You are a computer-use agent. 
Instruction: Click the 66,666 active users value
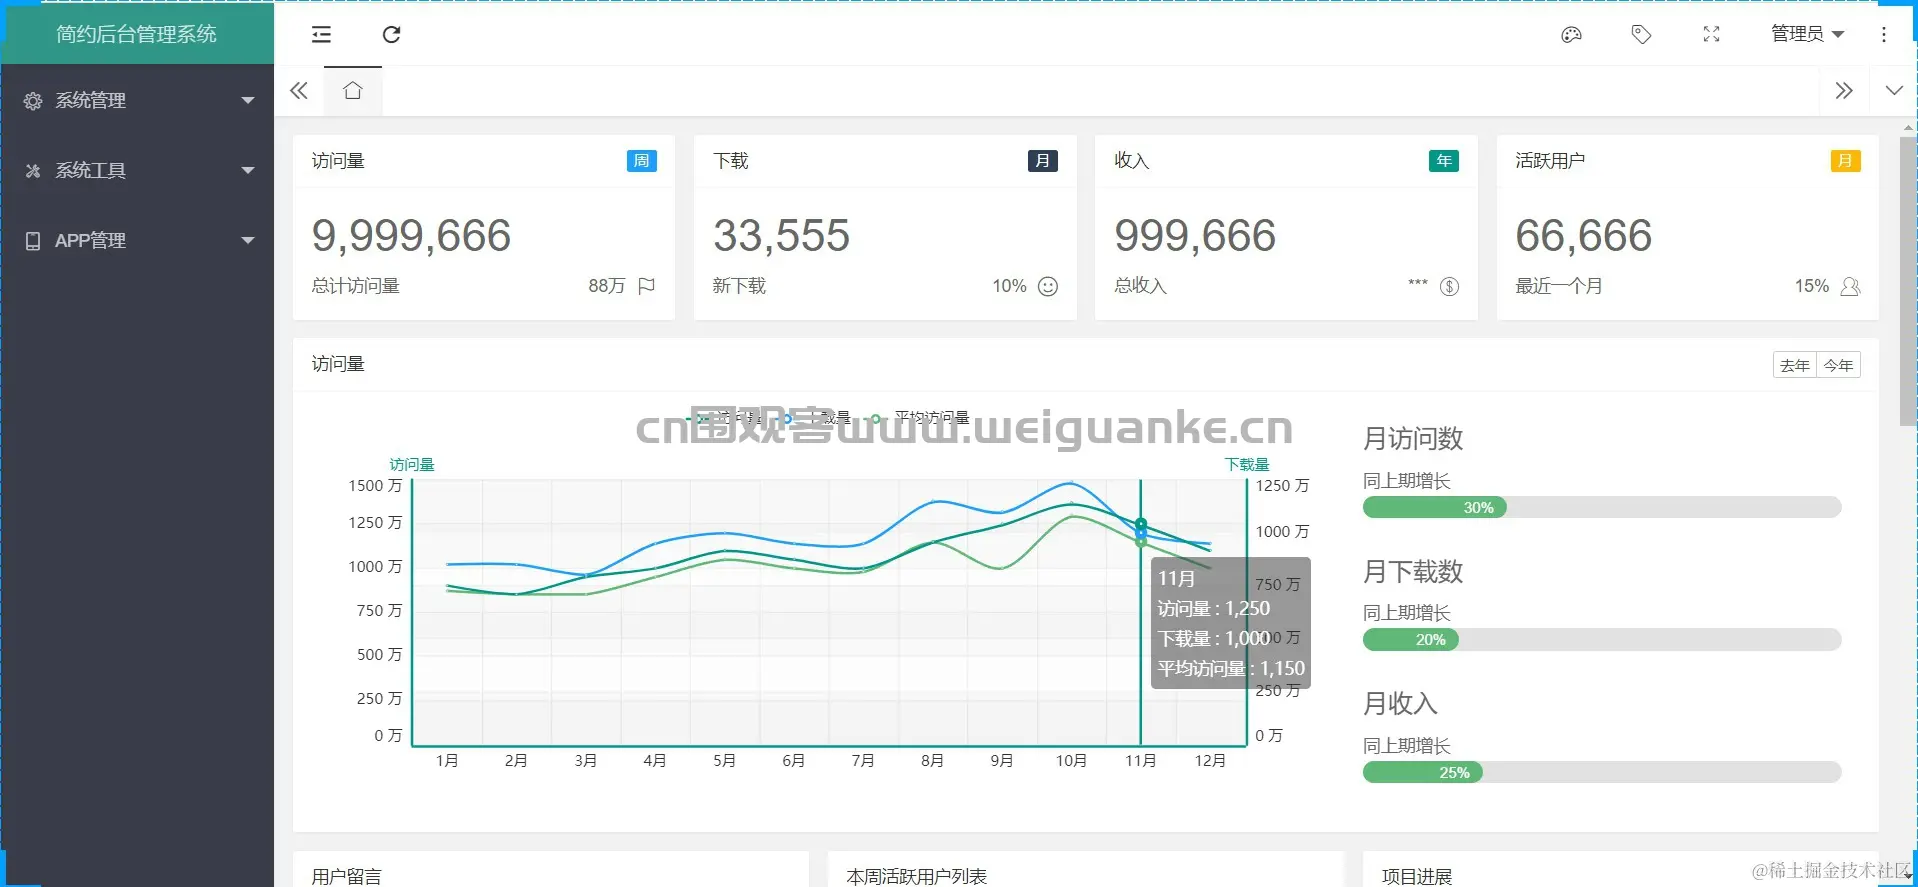(x=1583, y=236)
